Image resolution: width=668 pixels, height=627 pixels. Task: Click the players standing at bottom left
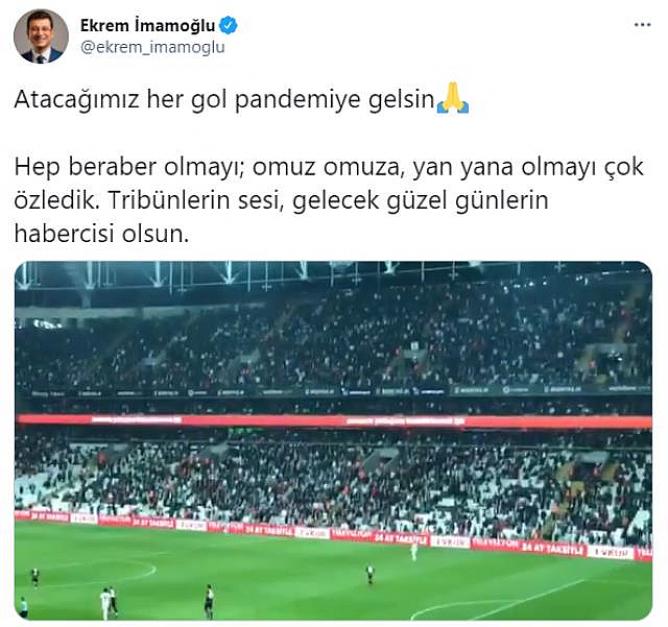click(x=108, y=603)
